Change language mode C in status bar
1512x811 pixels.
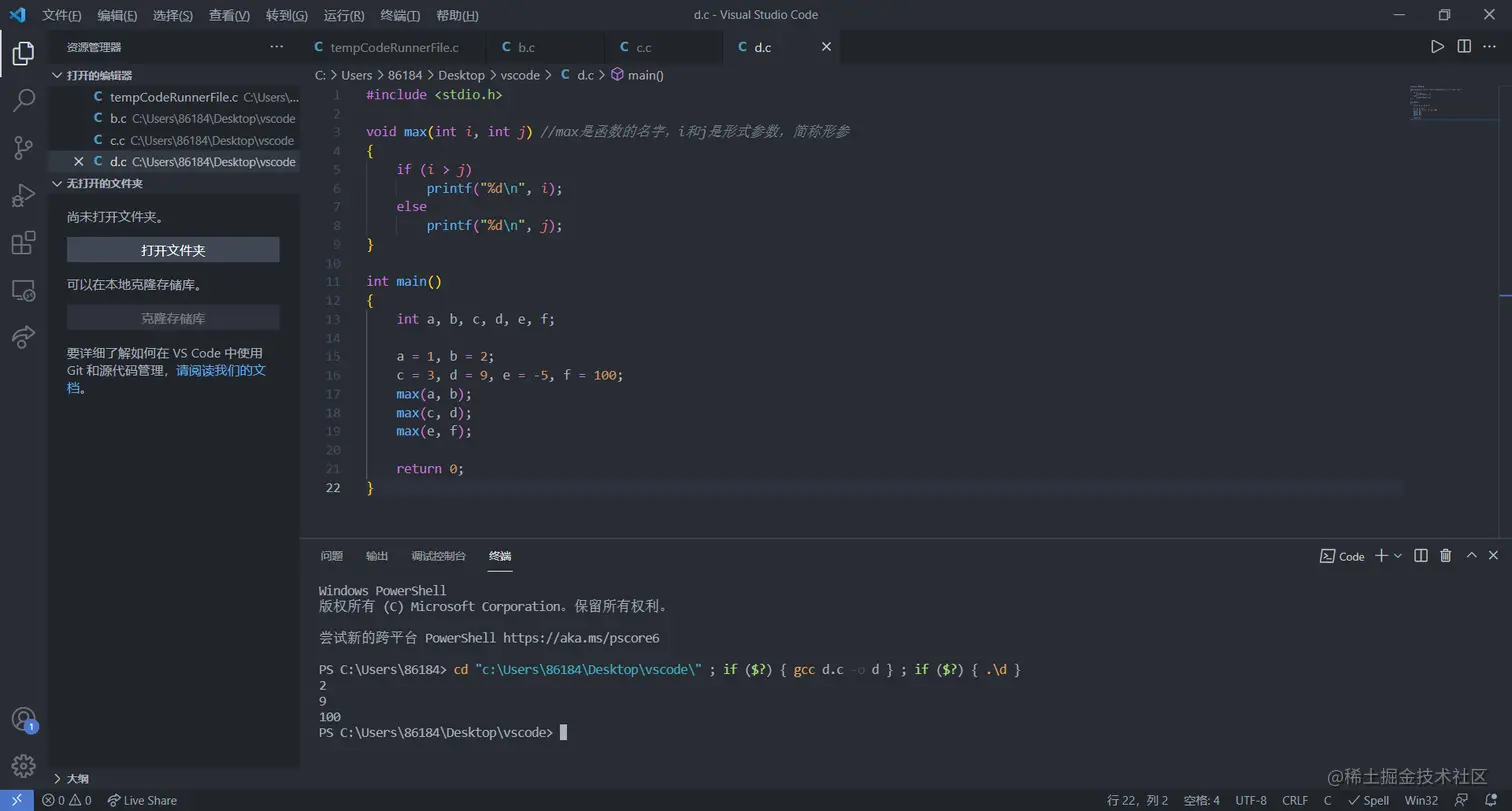pos(1327,800)
